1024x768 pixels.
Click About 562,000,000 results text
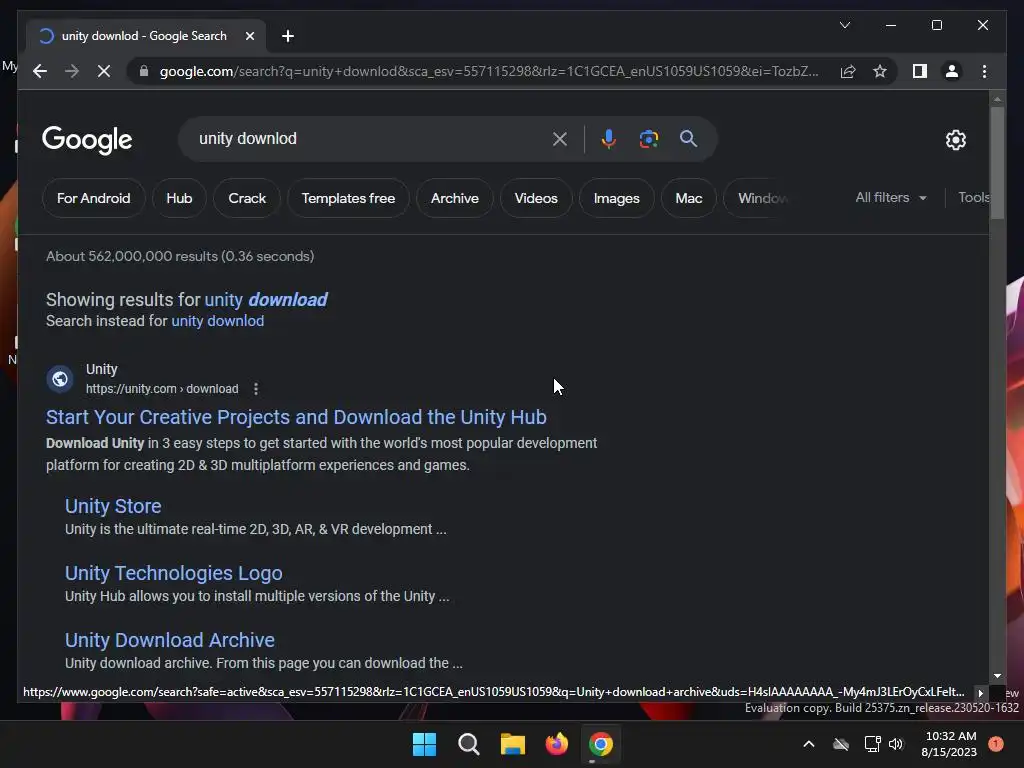click(x=180, y=256)
